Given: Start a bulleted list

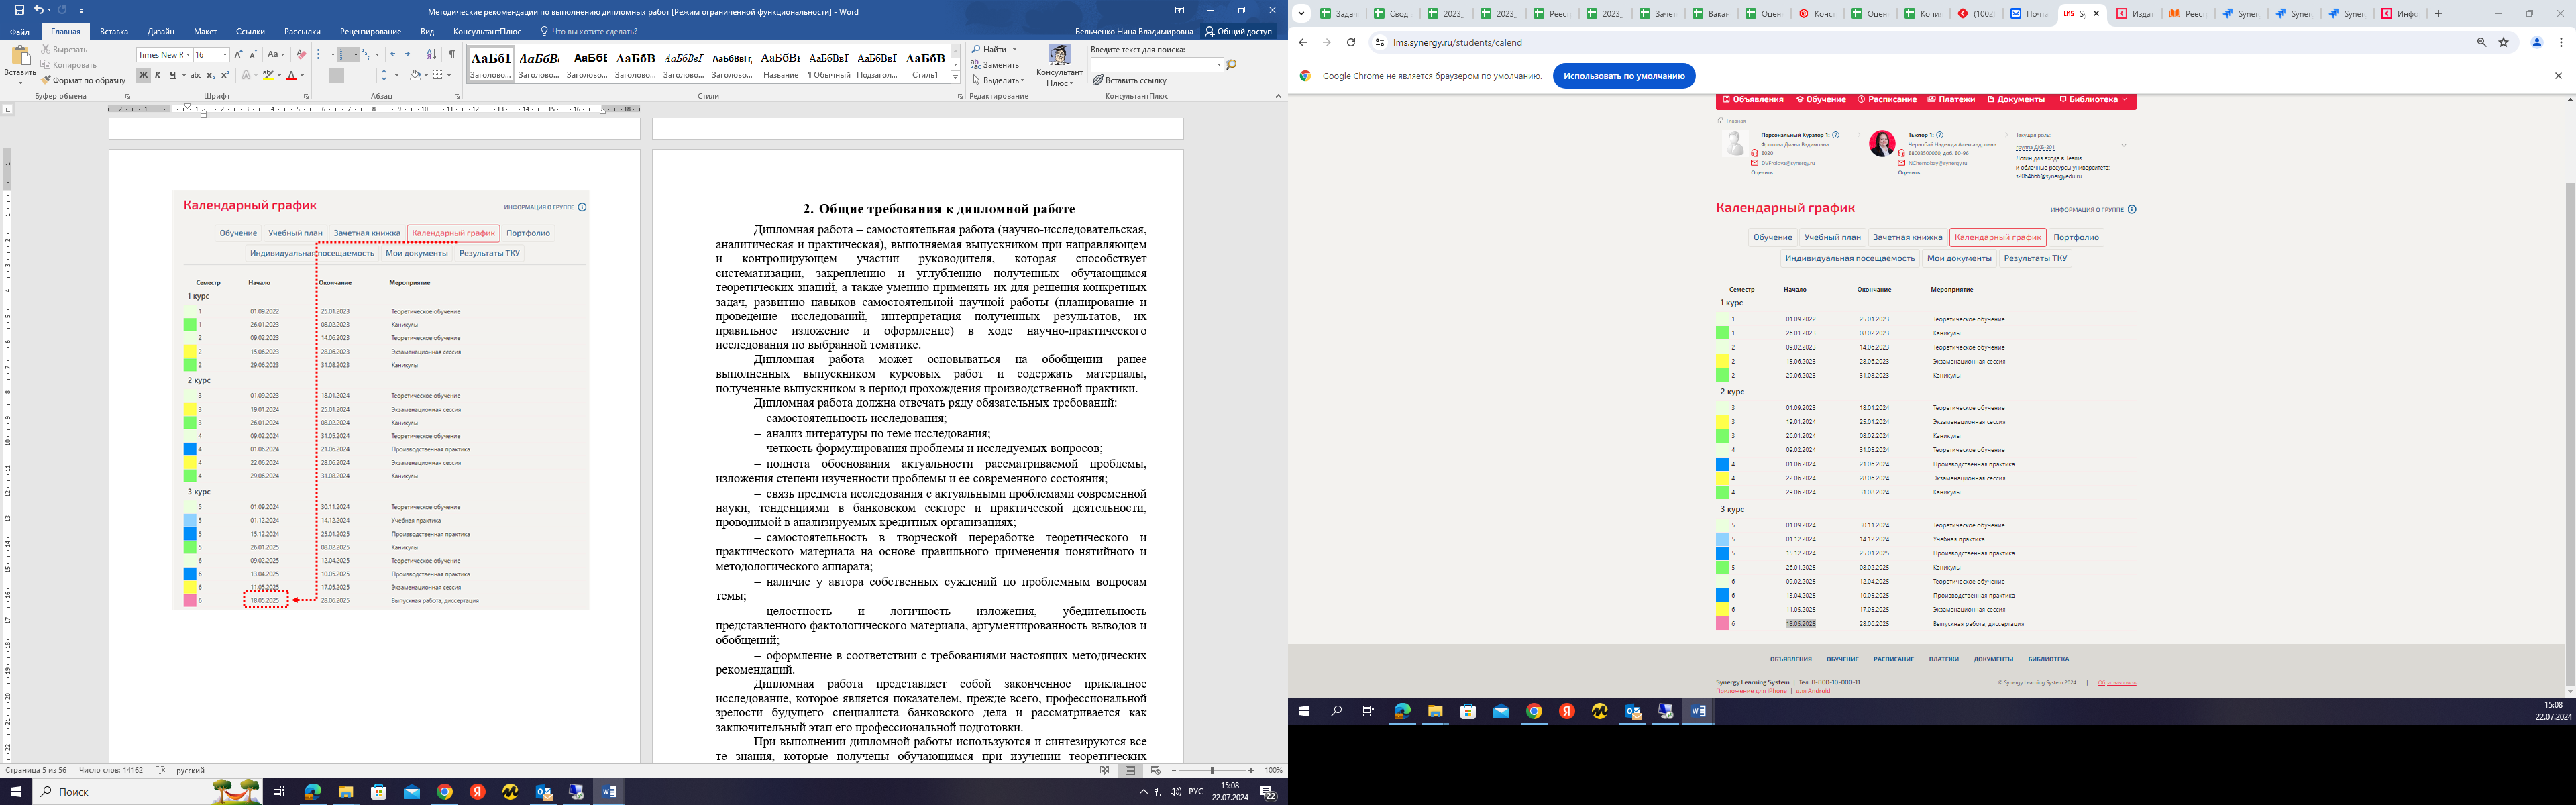Looking at the screenshot, I should click(x=323, y=55).
